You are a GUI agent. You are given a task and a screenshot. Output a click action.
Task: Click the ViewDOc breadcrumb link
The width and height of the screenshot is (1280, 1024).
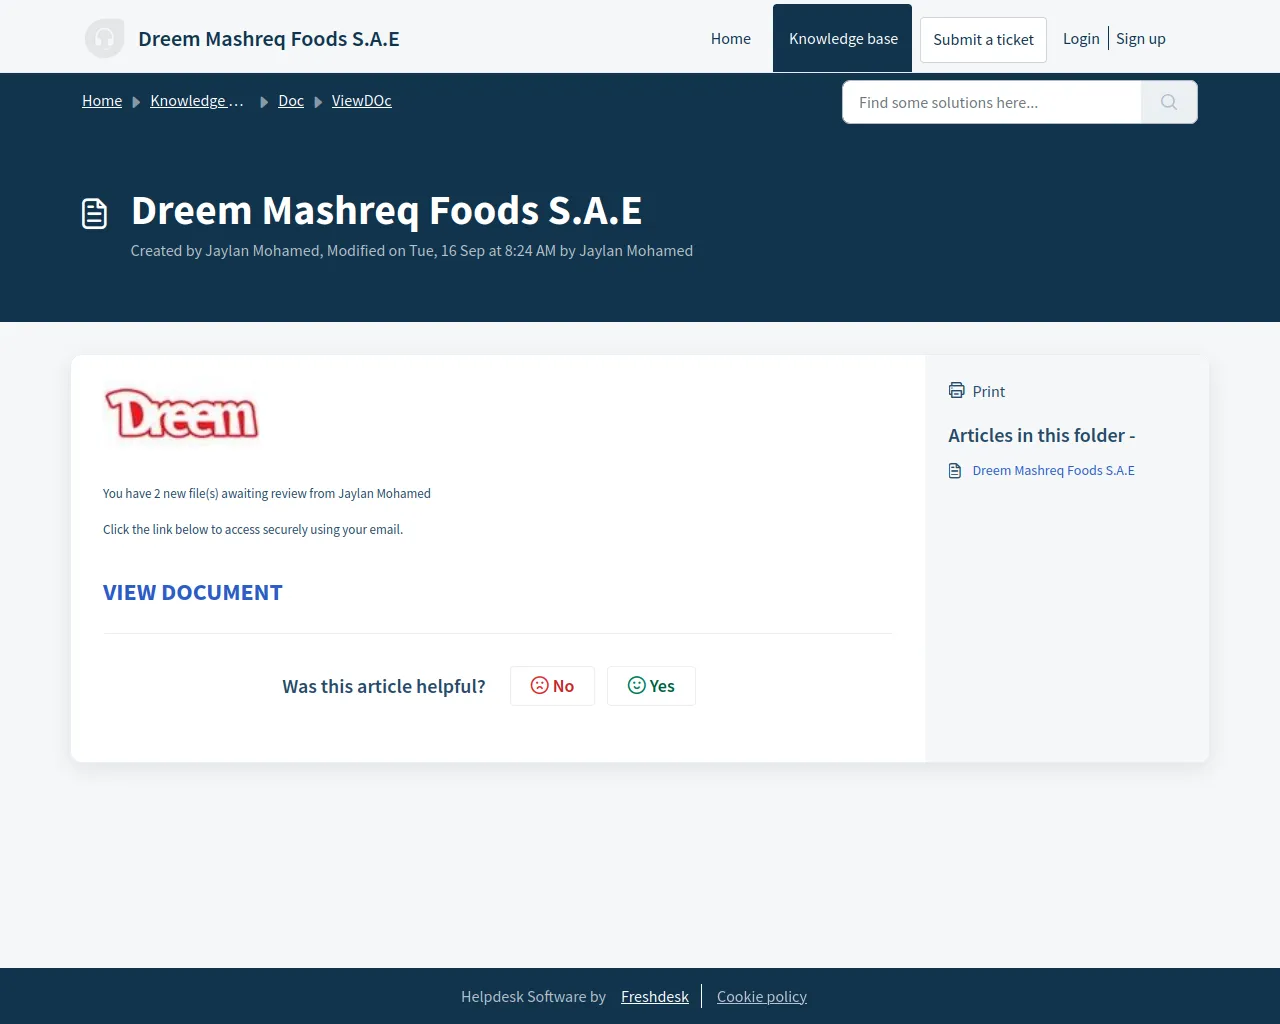[362, 101]
